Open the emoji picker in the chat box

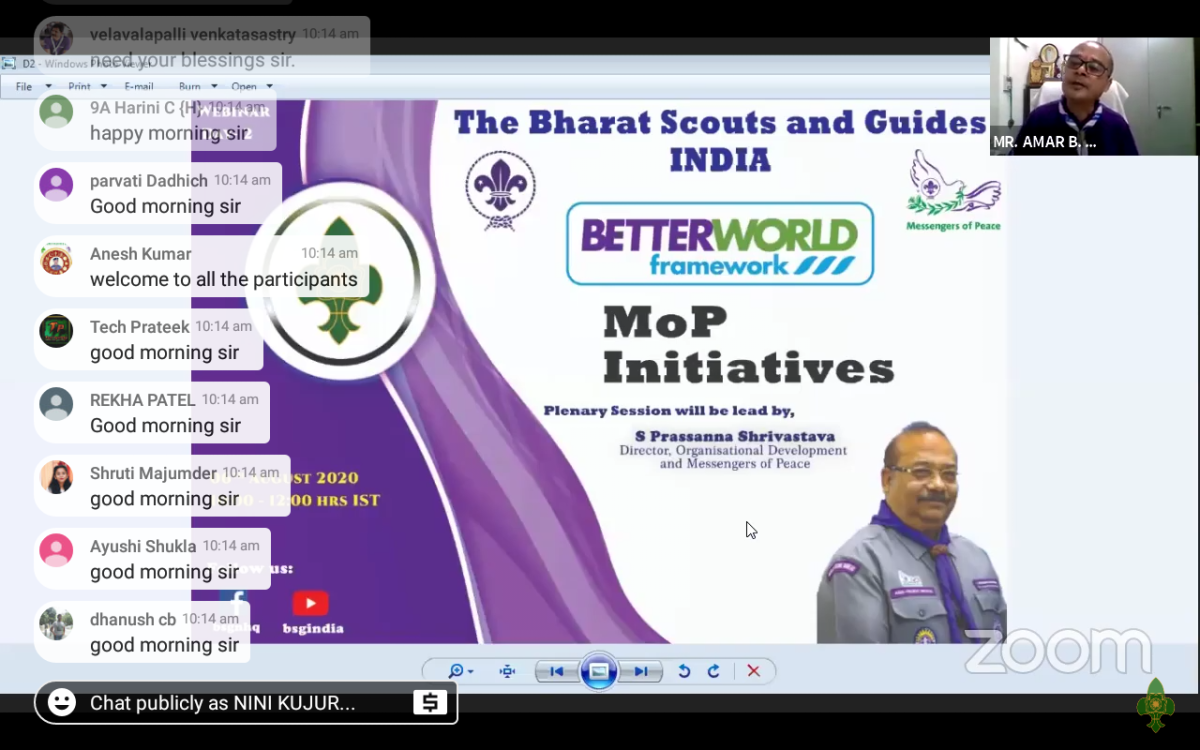pyautogui.click(x=61, y=703)
